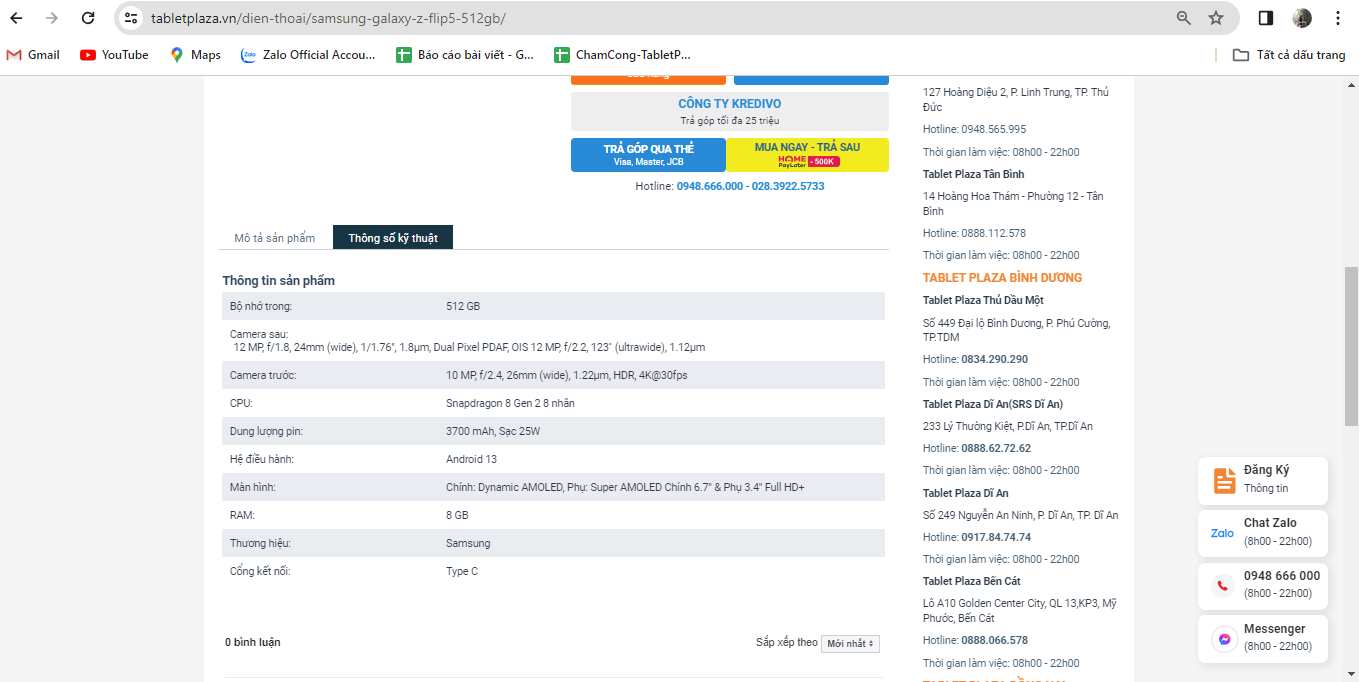Click Tablet Plaza Bến Cát store name
The height and width of the screenshot is (682, 1359).
pyautogui.click(x=972, y=581)
